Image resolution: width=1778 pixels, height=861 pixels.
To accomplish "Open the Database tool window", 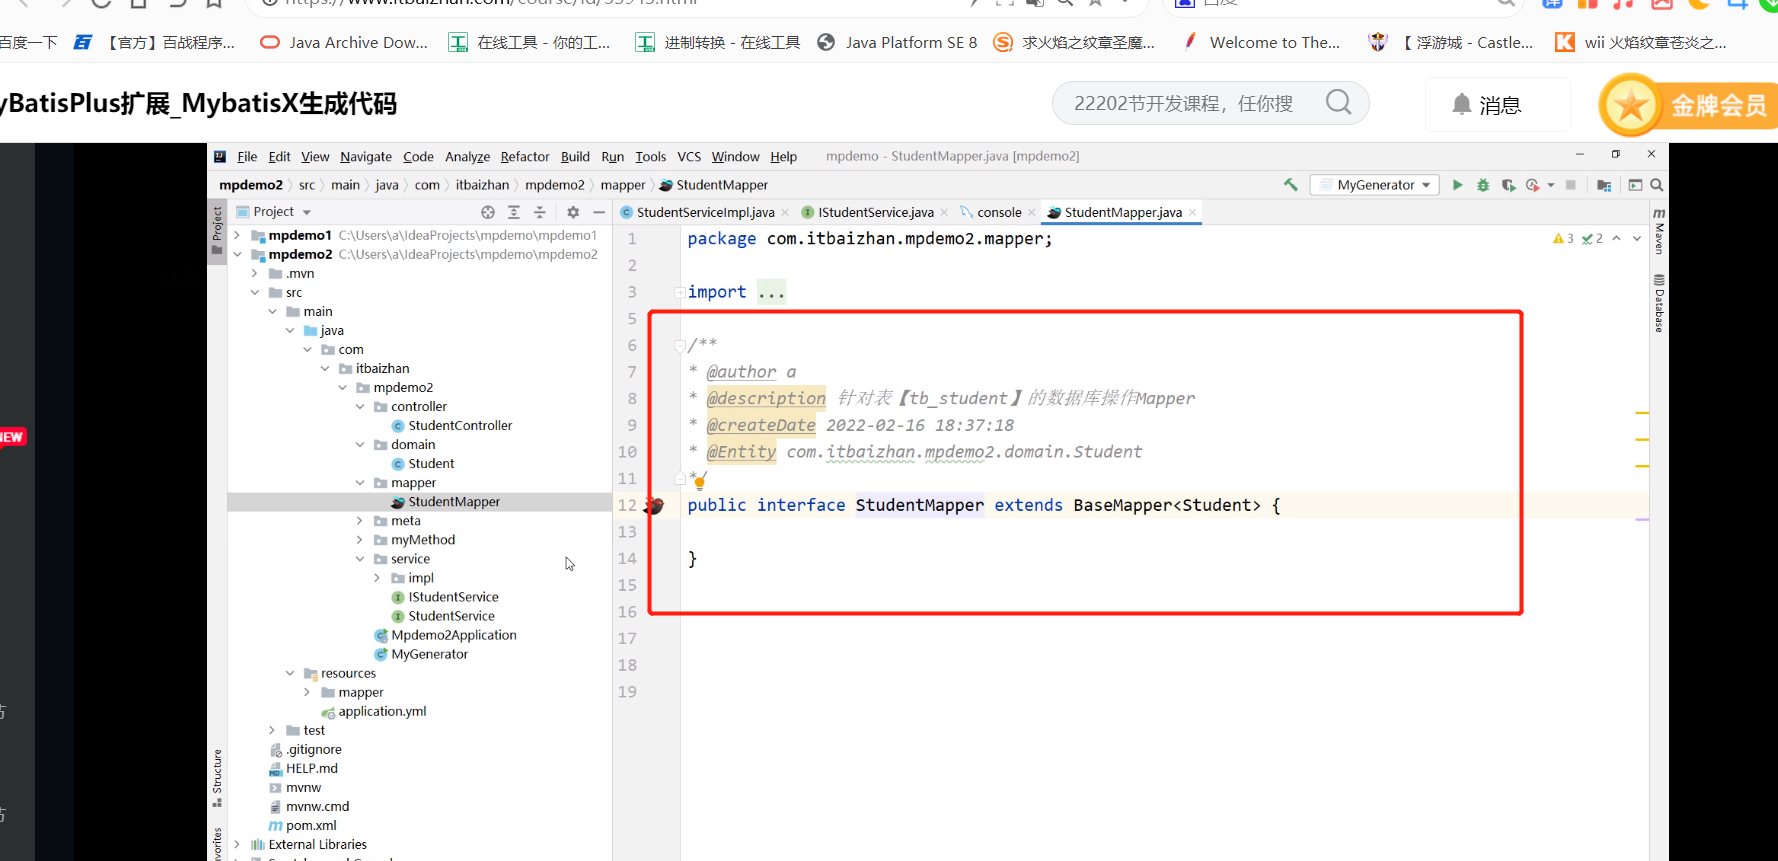I will click(1659, 302).
